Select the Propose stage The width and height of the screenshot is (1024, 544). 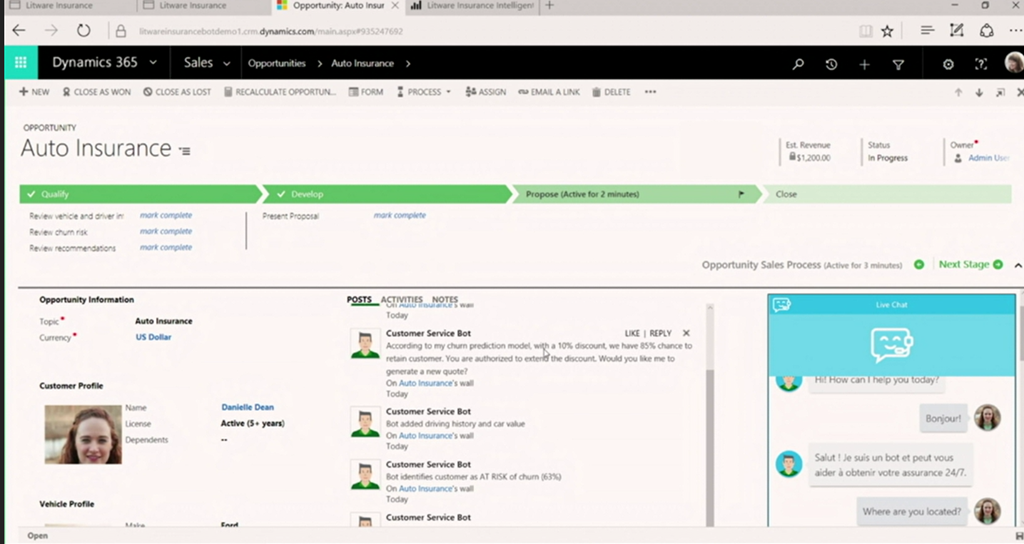click(x=637, y=194)
